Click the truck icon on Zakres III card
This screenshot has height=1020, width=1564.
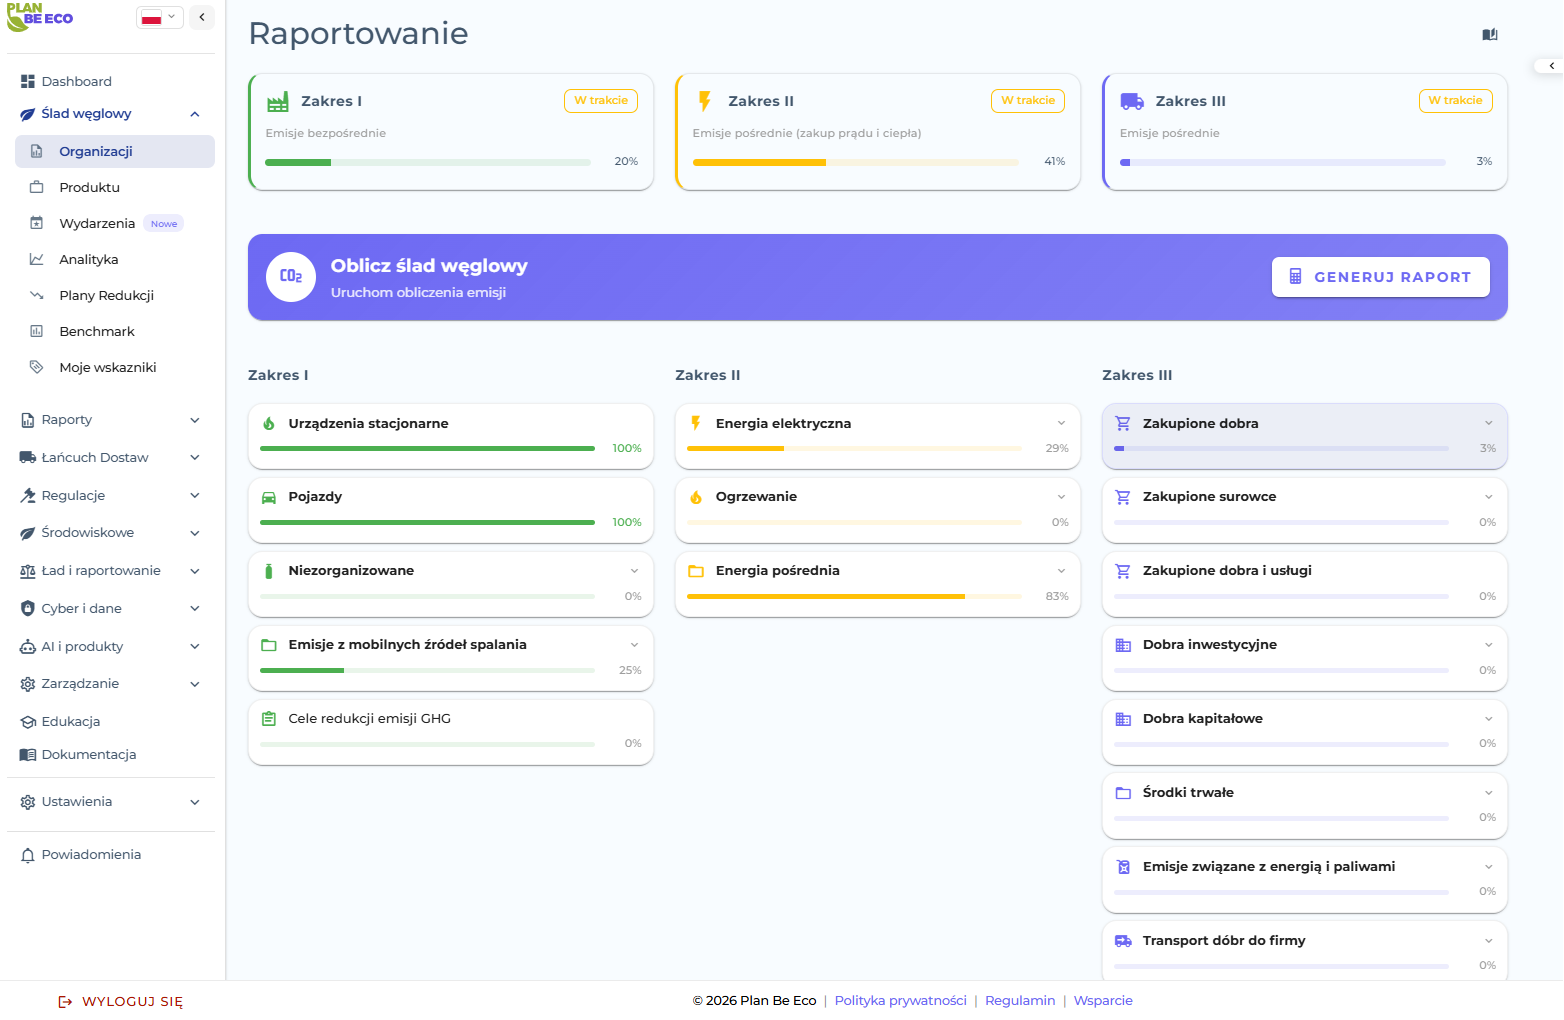coord(1132,101)
